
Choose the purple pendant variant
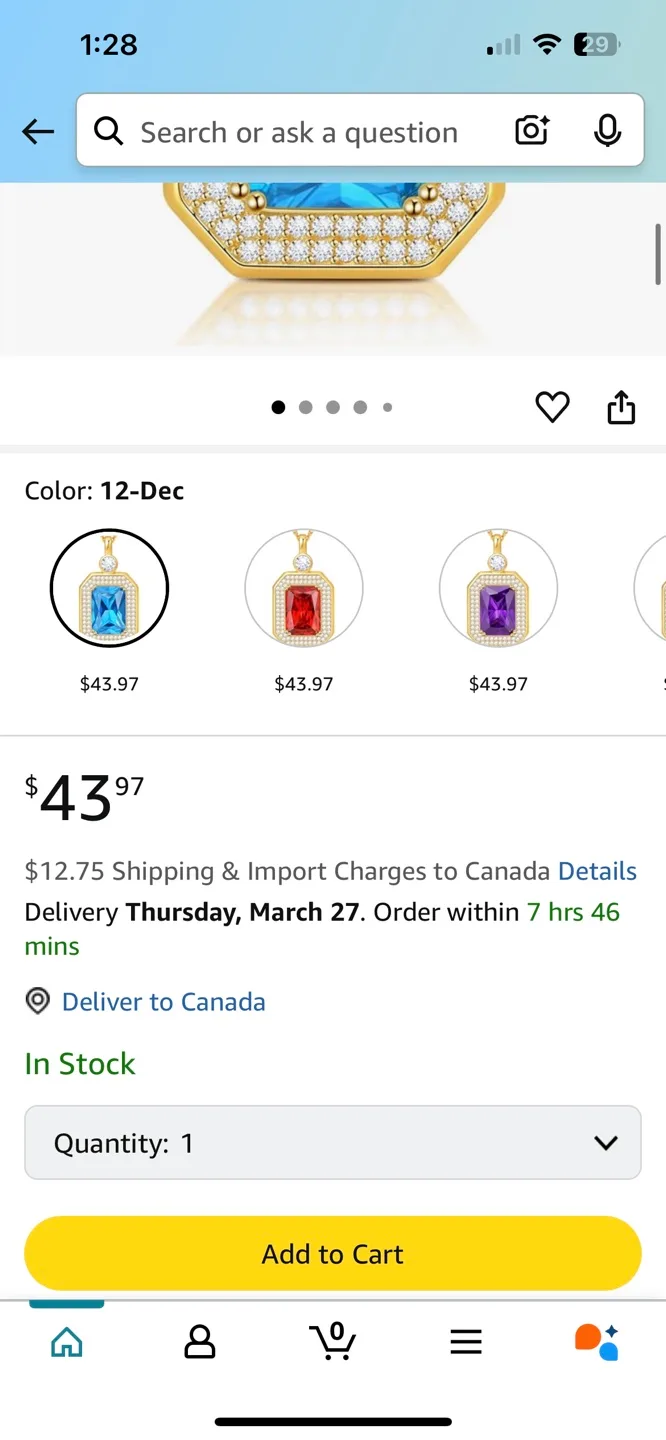[x=498, y=587]
